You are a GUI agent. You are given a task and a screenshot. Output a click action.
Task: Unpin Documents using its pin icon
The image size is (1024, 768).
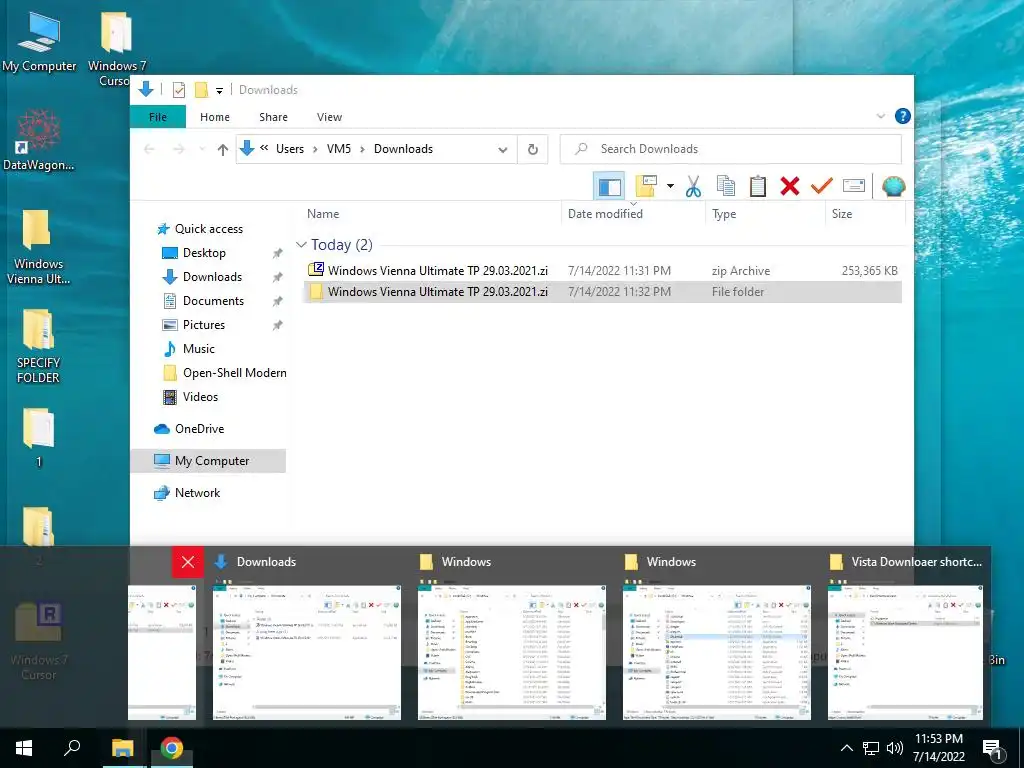click(277, 301)
